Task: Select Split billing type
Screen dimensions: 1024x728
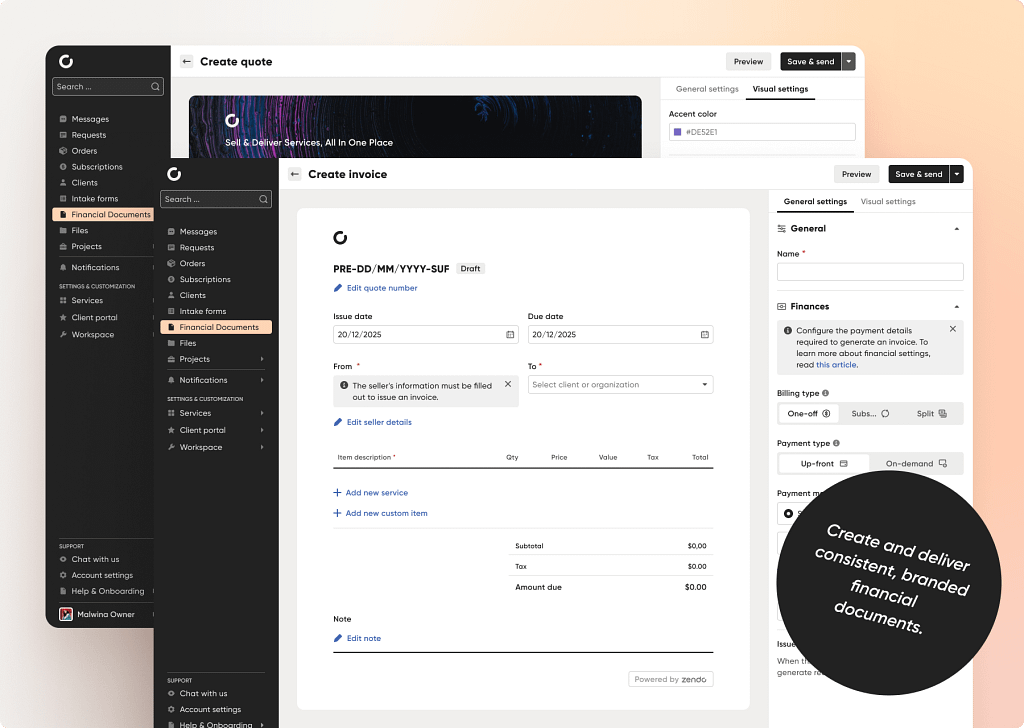Action: click(x=931, y=413)
